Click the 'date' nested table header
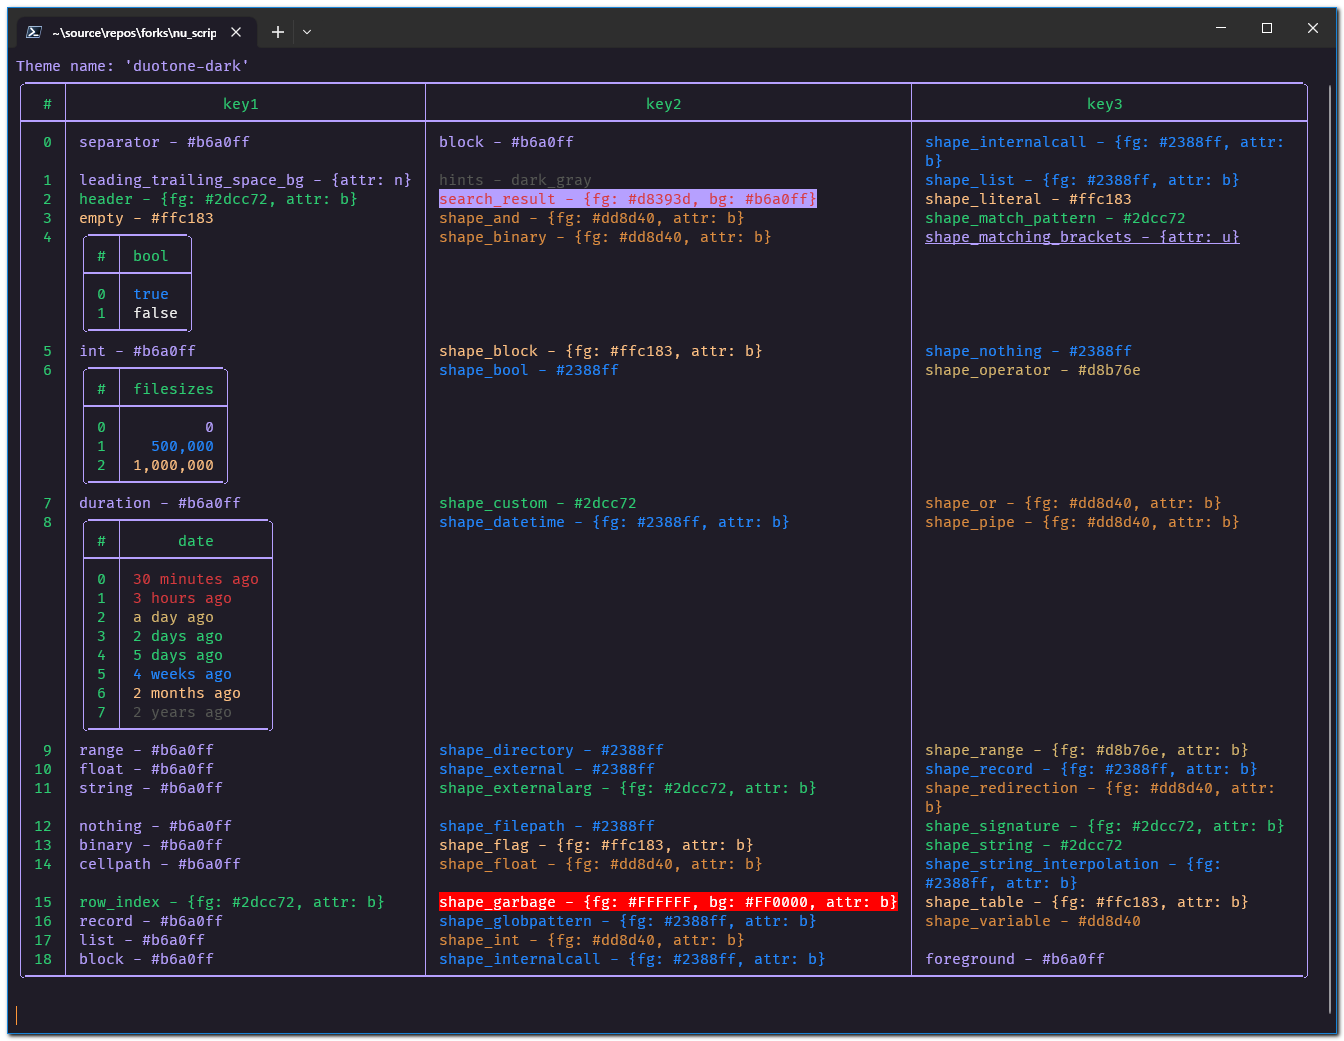This screenshot has width=1344, height=1041. pyautogui.click(x=196, y=541)
